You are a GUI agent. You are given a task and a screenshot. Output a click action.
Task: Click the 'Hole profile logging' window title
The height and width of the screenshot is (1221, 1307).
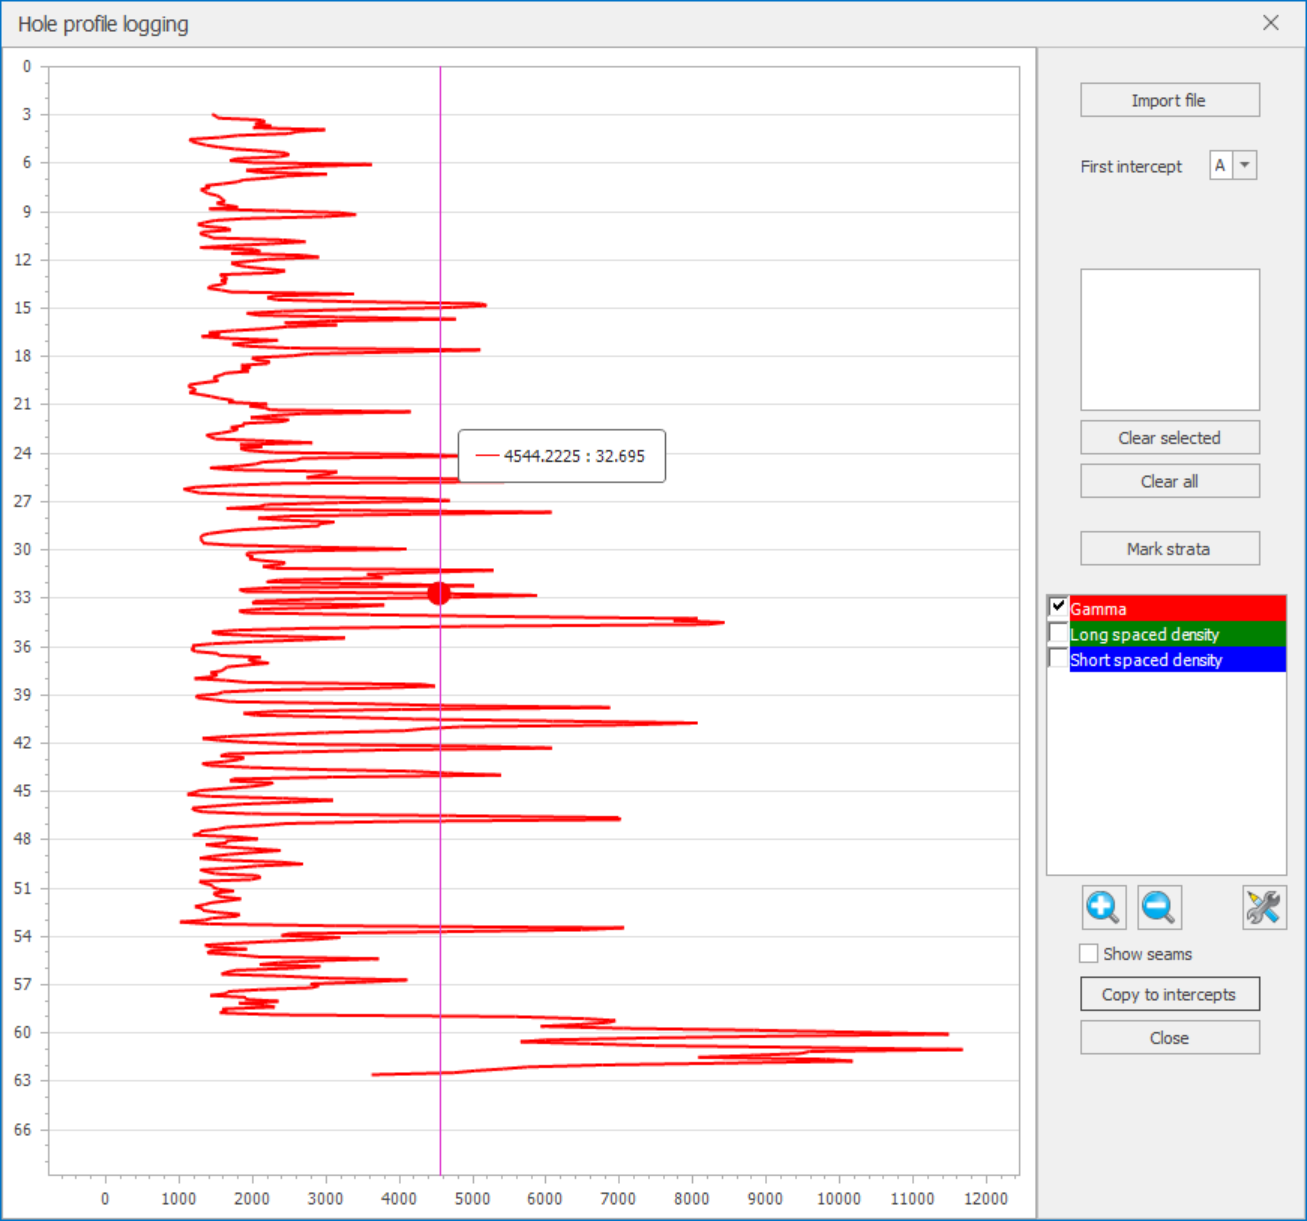[x=103, y=24]
